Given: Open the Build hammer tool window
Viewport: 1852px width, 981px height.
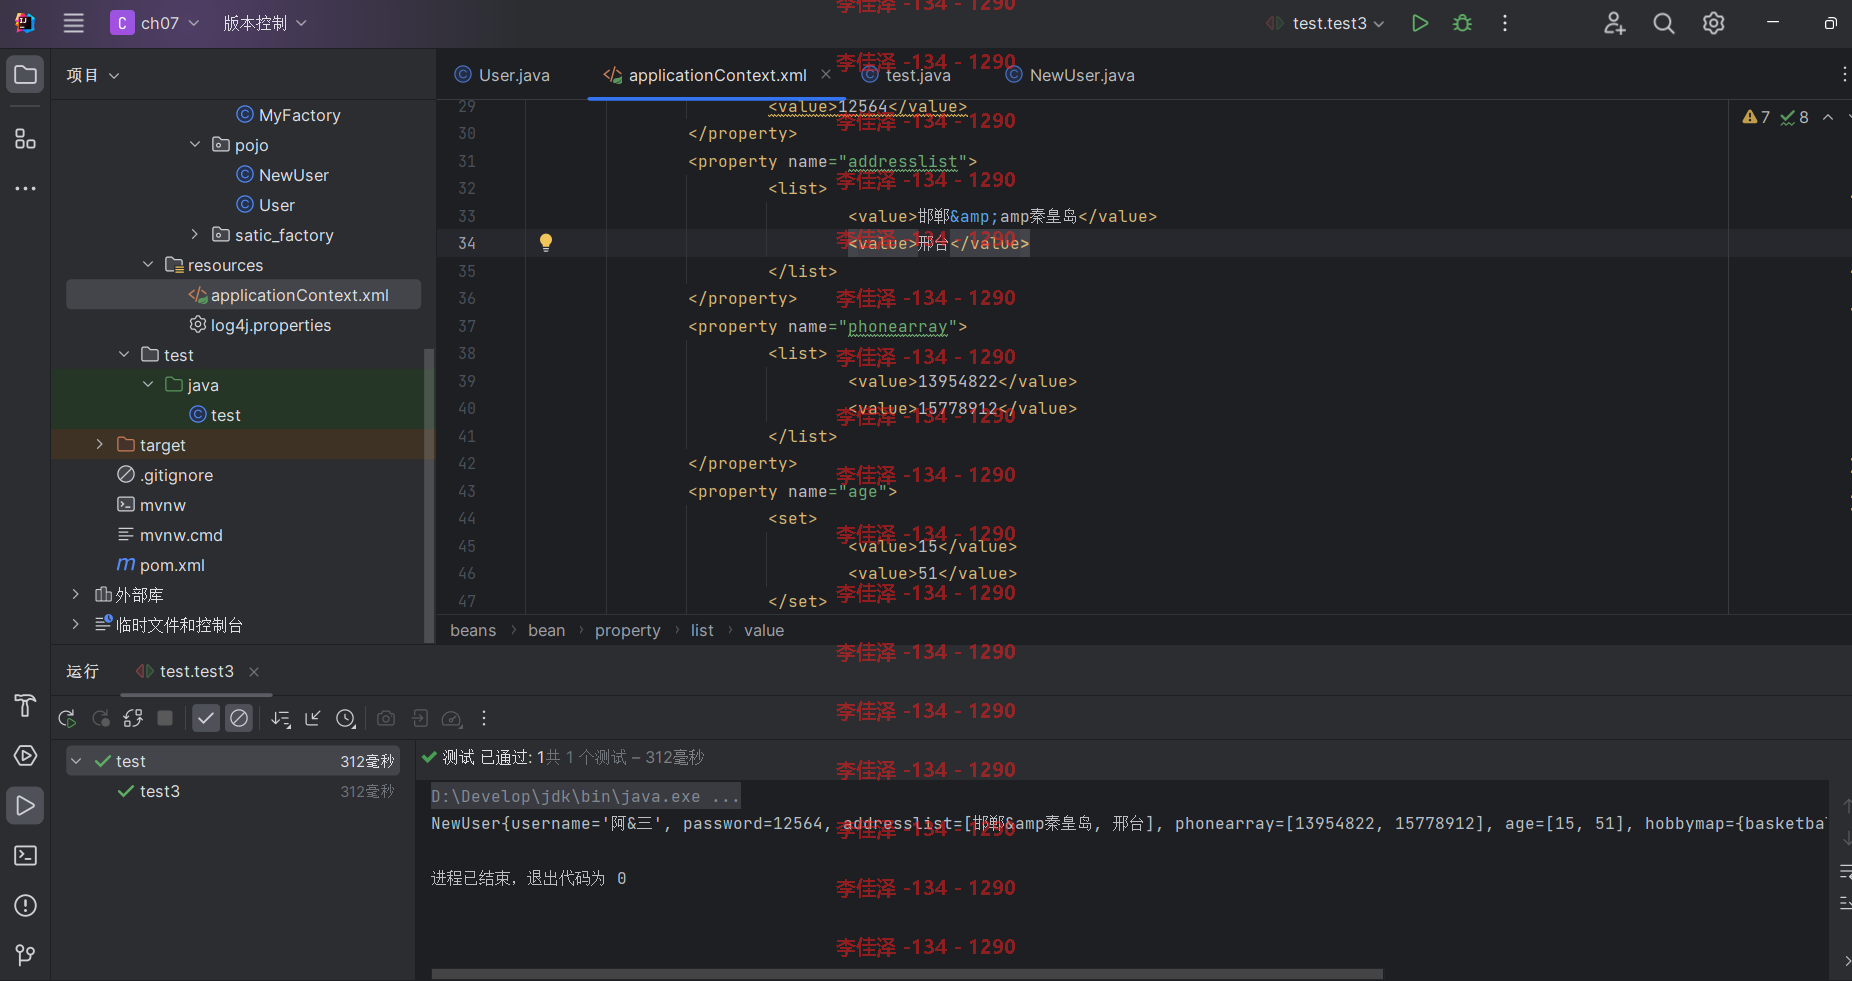Looking at the screenshot, I should 26,706.
